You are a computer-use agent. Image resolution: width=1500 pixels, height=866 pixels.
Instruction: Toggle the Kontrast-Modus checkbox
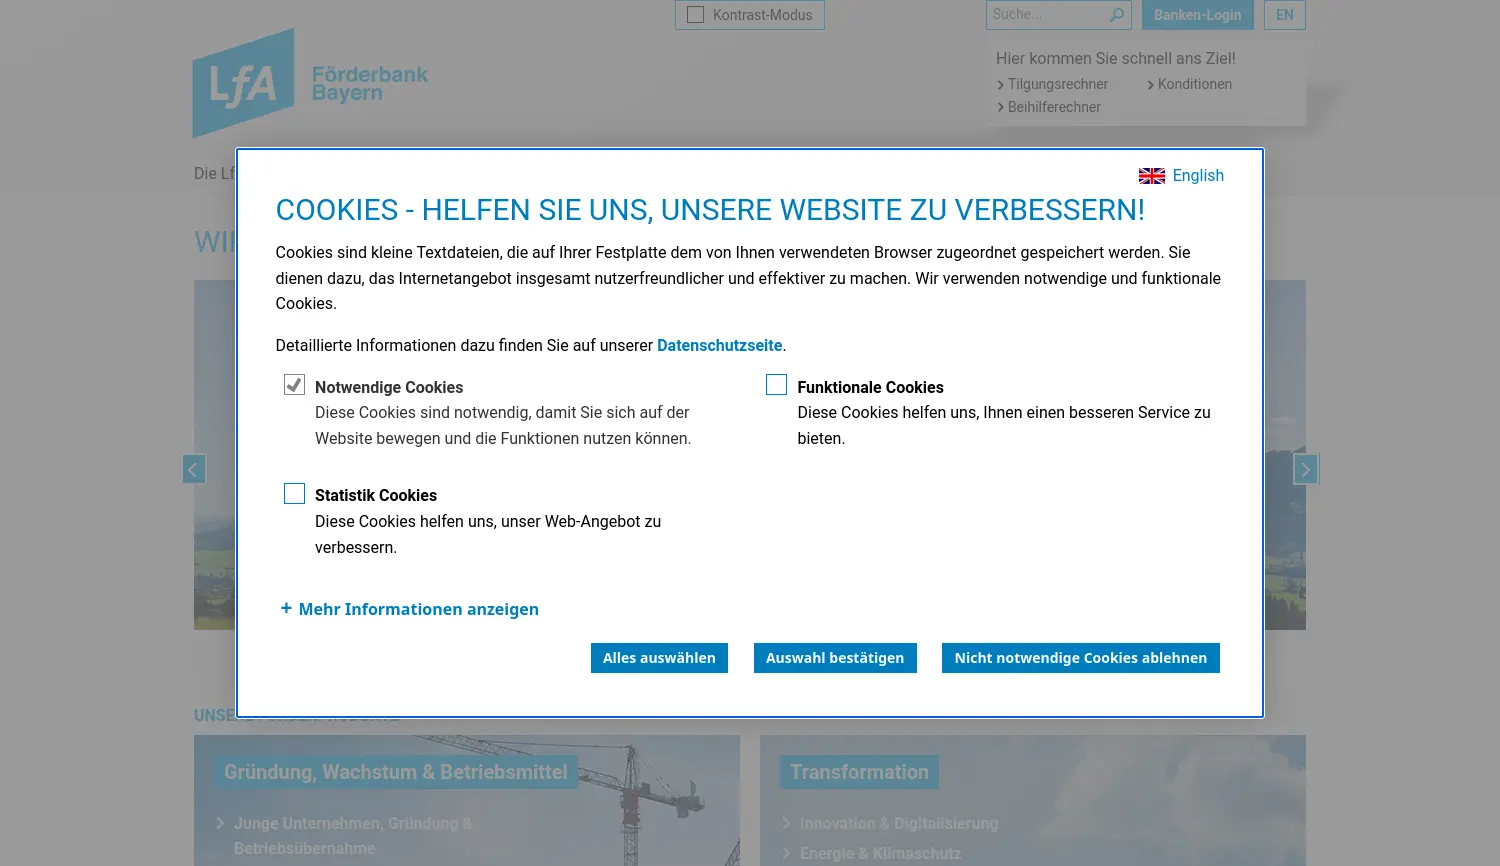[x=696, y=15]
